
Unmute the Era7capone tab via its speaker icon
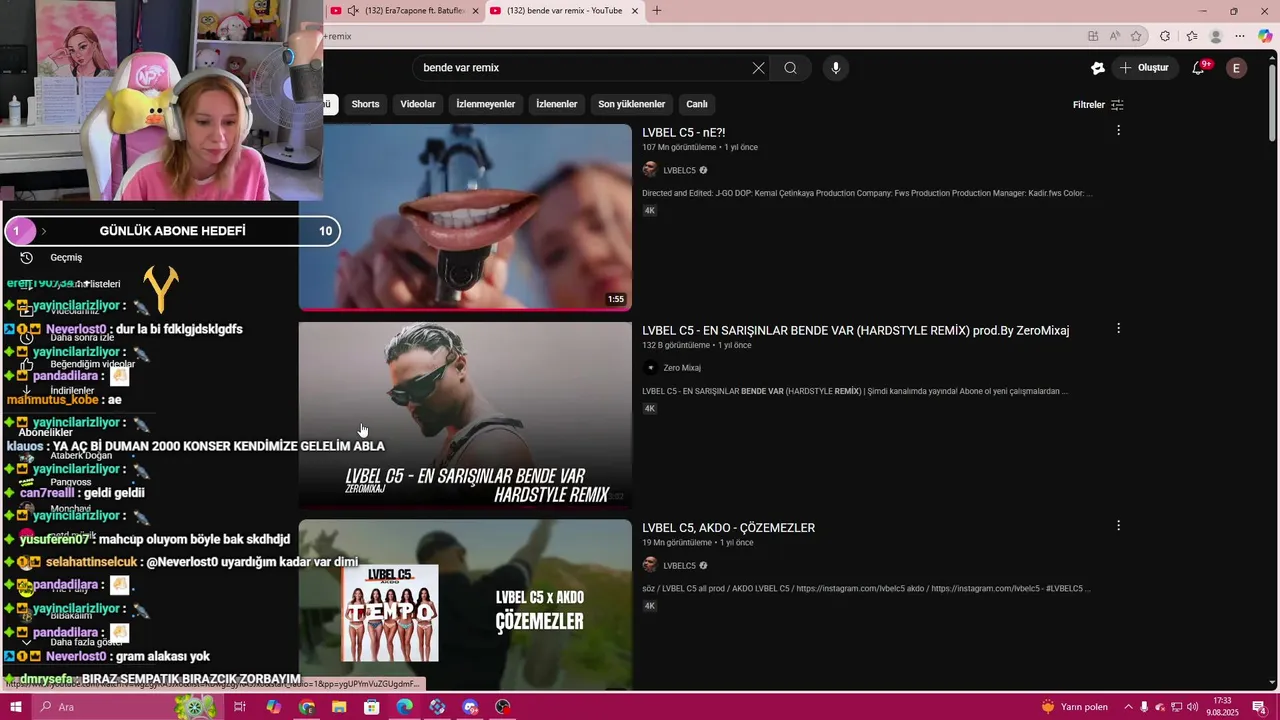[353, 11]
